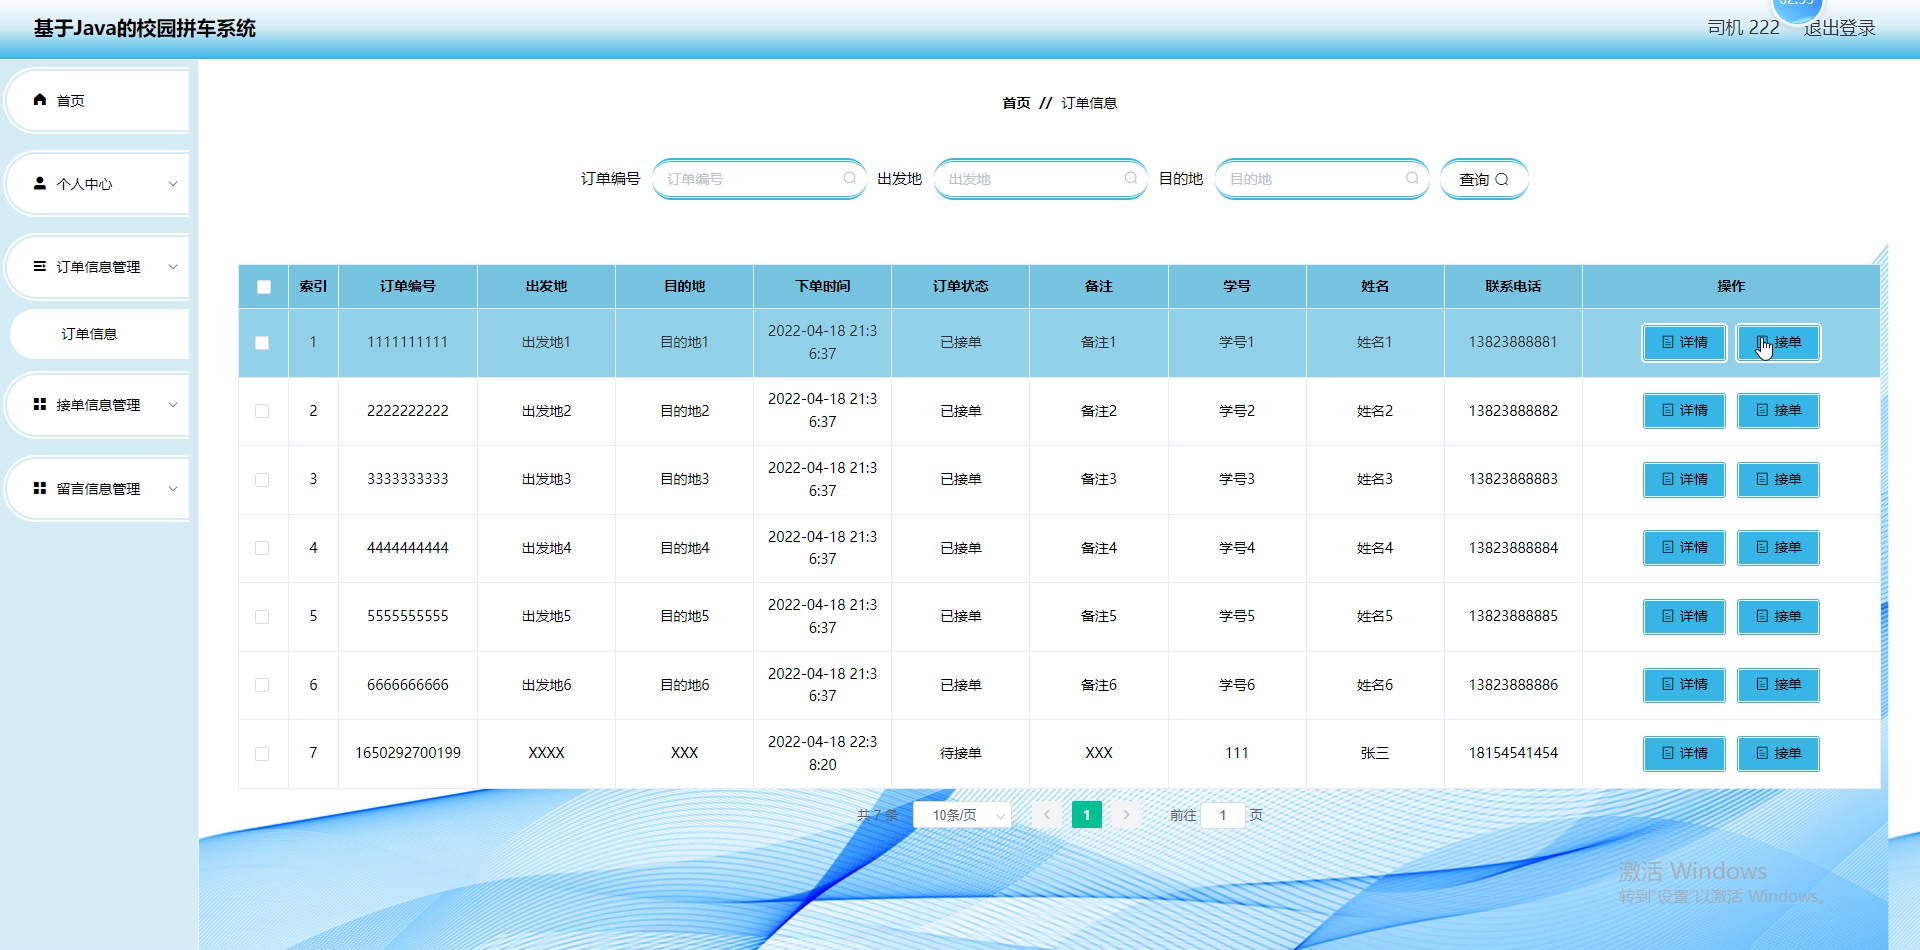Click the 详情 icon for order 2222222222
This screenshot has width=1920, height=950.
1667,410
